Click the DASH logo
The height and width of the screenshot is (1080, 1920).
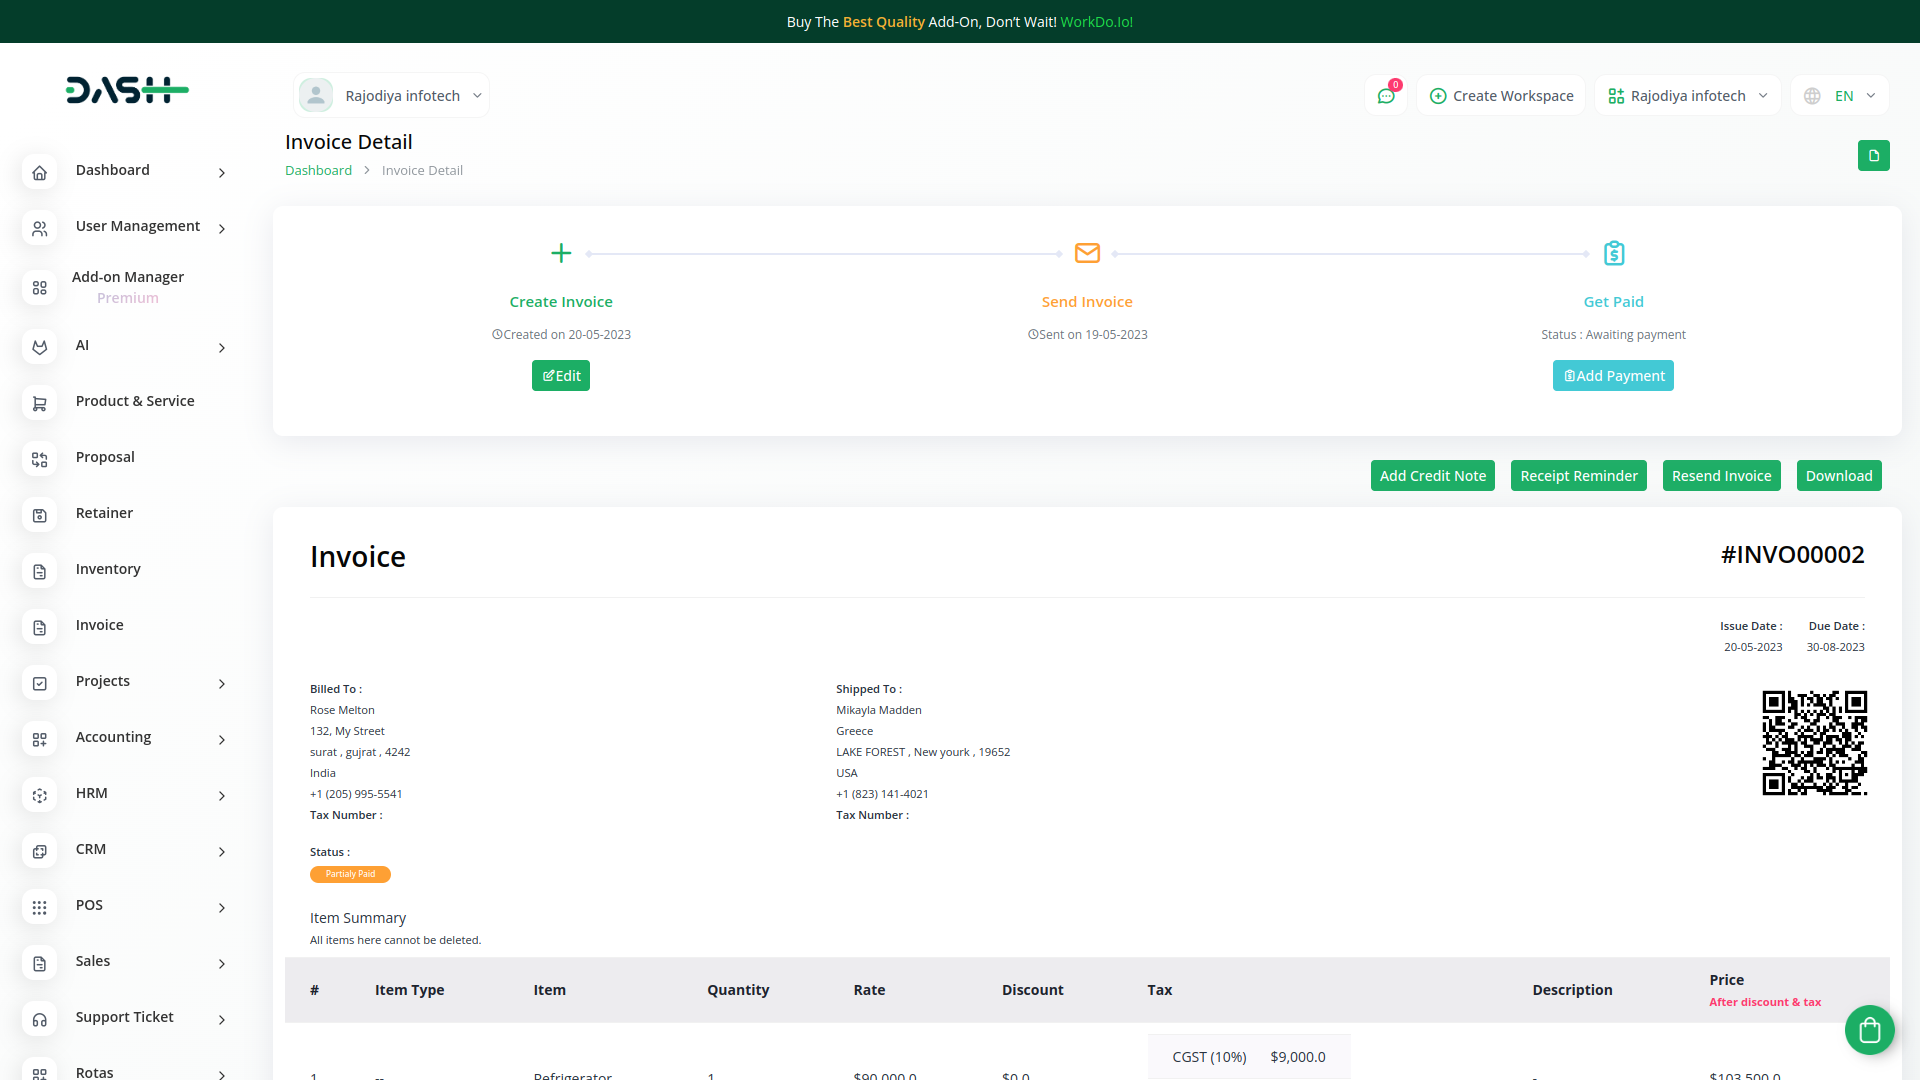coord(127,90)
